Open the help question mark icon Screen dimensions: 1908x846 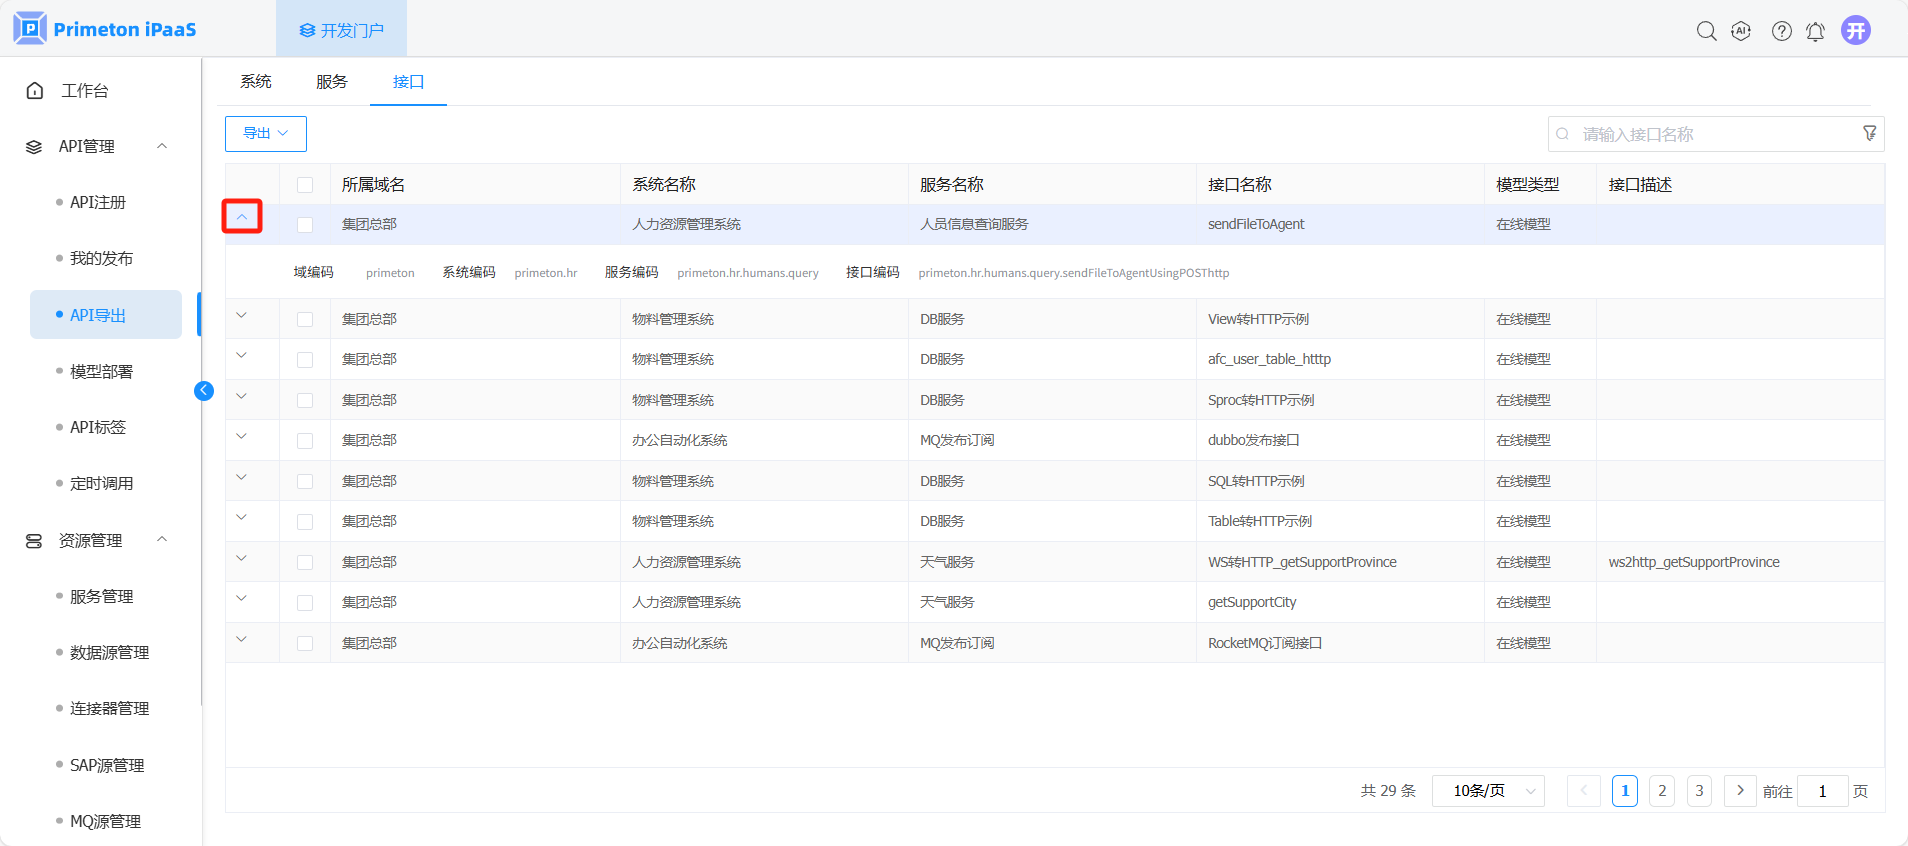[1781, 31]
